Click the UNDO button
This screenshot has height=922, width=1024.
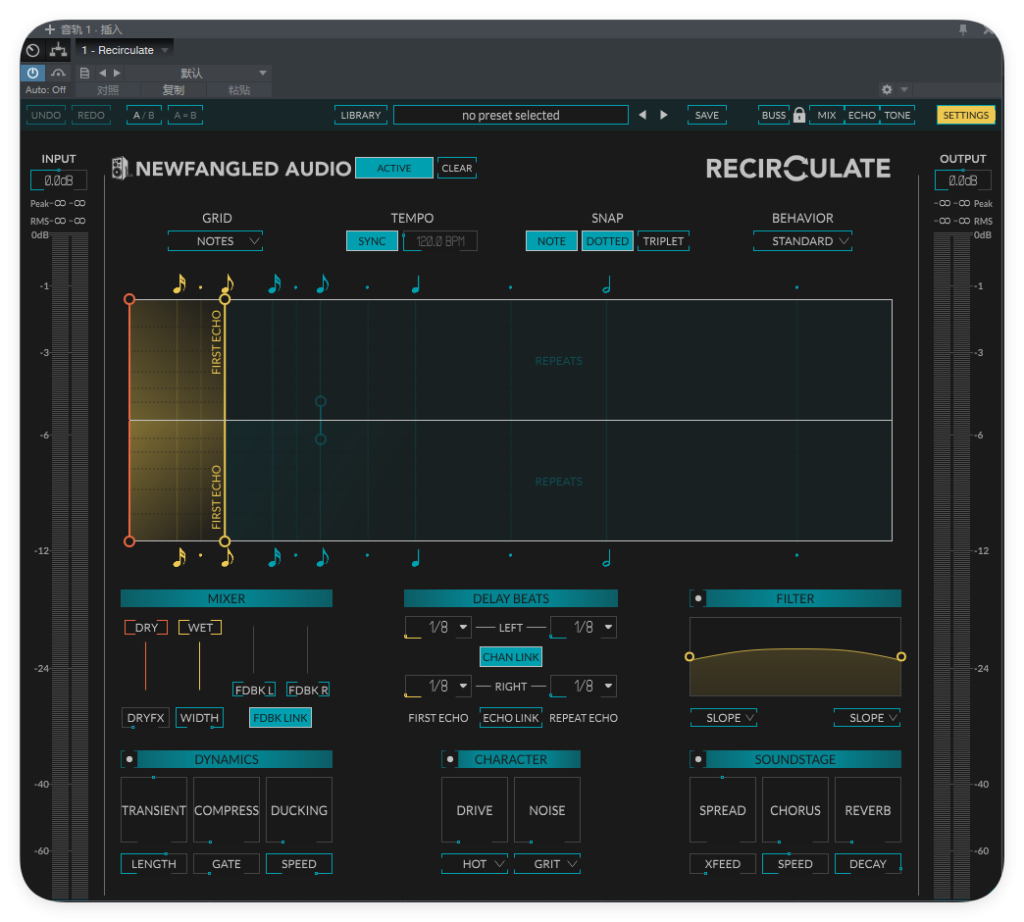[46, 115]
